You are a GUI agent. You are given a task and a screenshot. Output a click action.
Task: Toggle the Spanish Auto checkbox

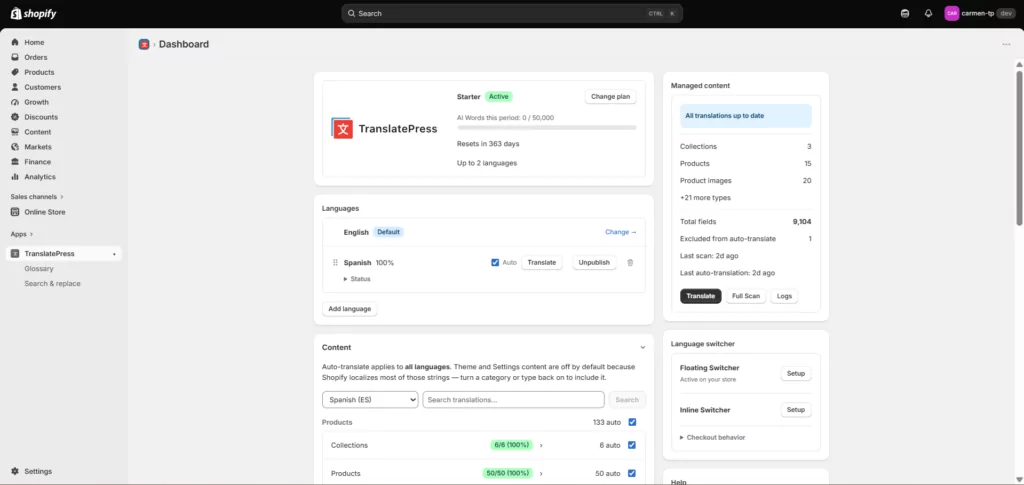(495, 262)
